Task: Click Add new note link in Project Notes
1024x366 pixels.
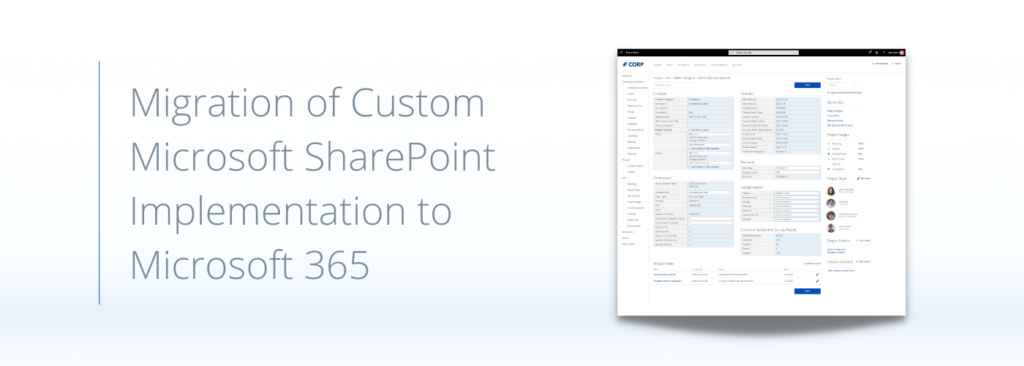Action: click(x=812, y=263)
